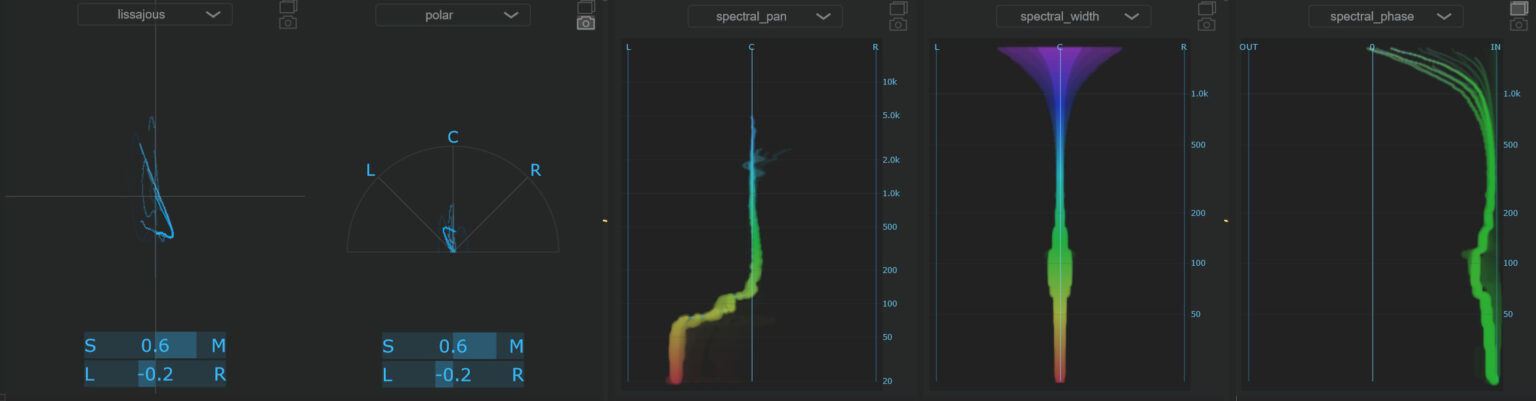
Task: Click the 50 frequency label in spectral_width
Action: [x=1195, y=314]
